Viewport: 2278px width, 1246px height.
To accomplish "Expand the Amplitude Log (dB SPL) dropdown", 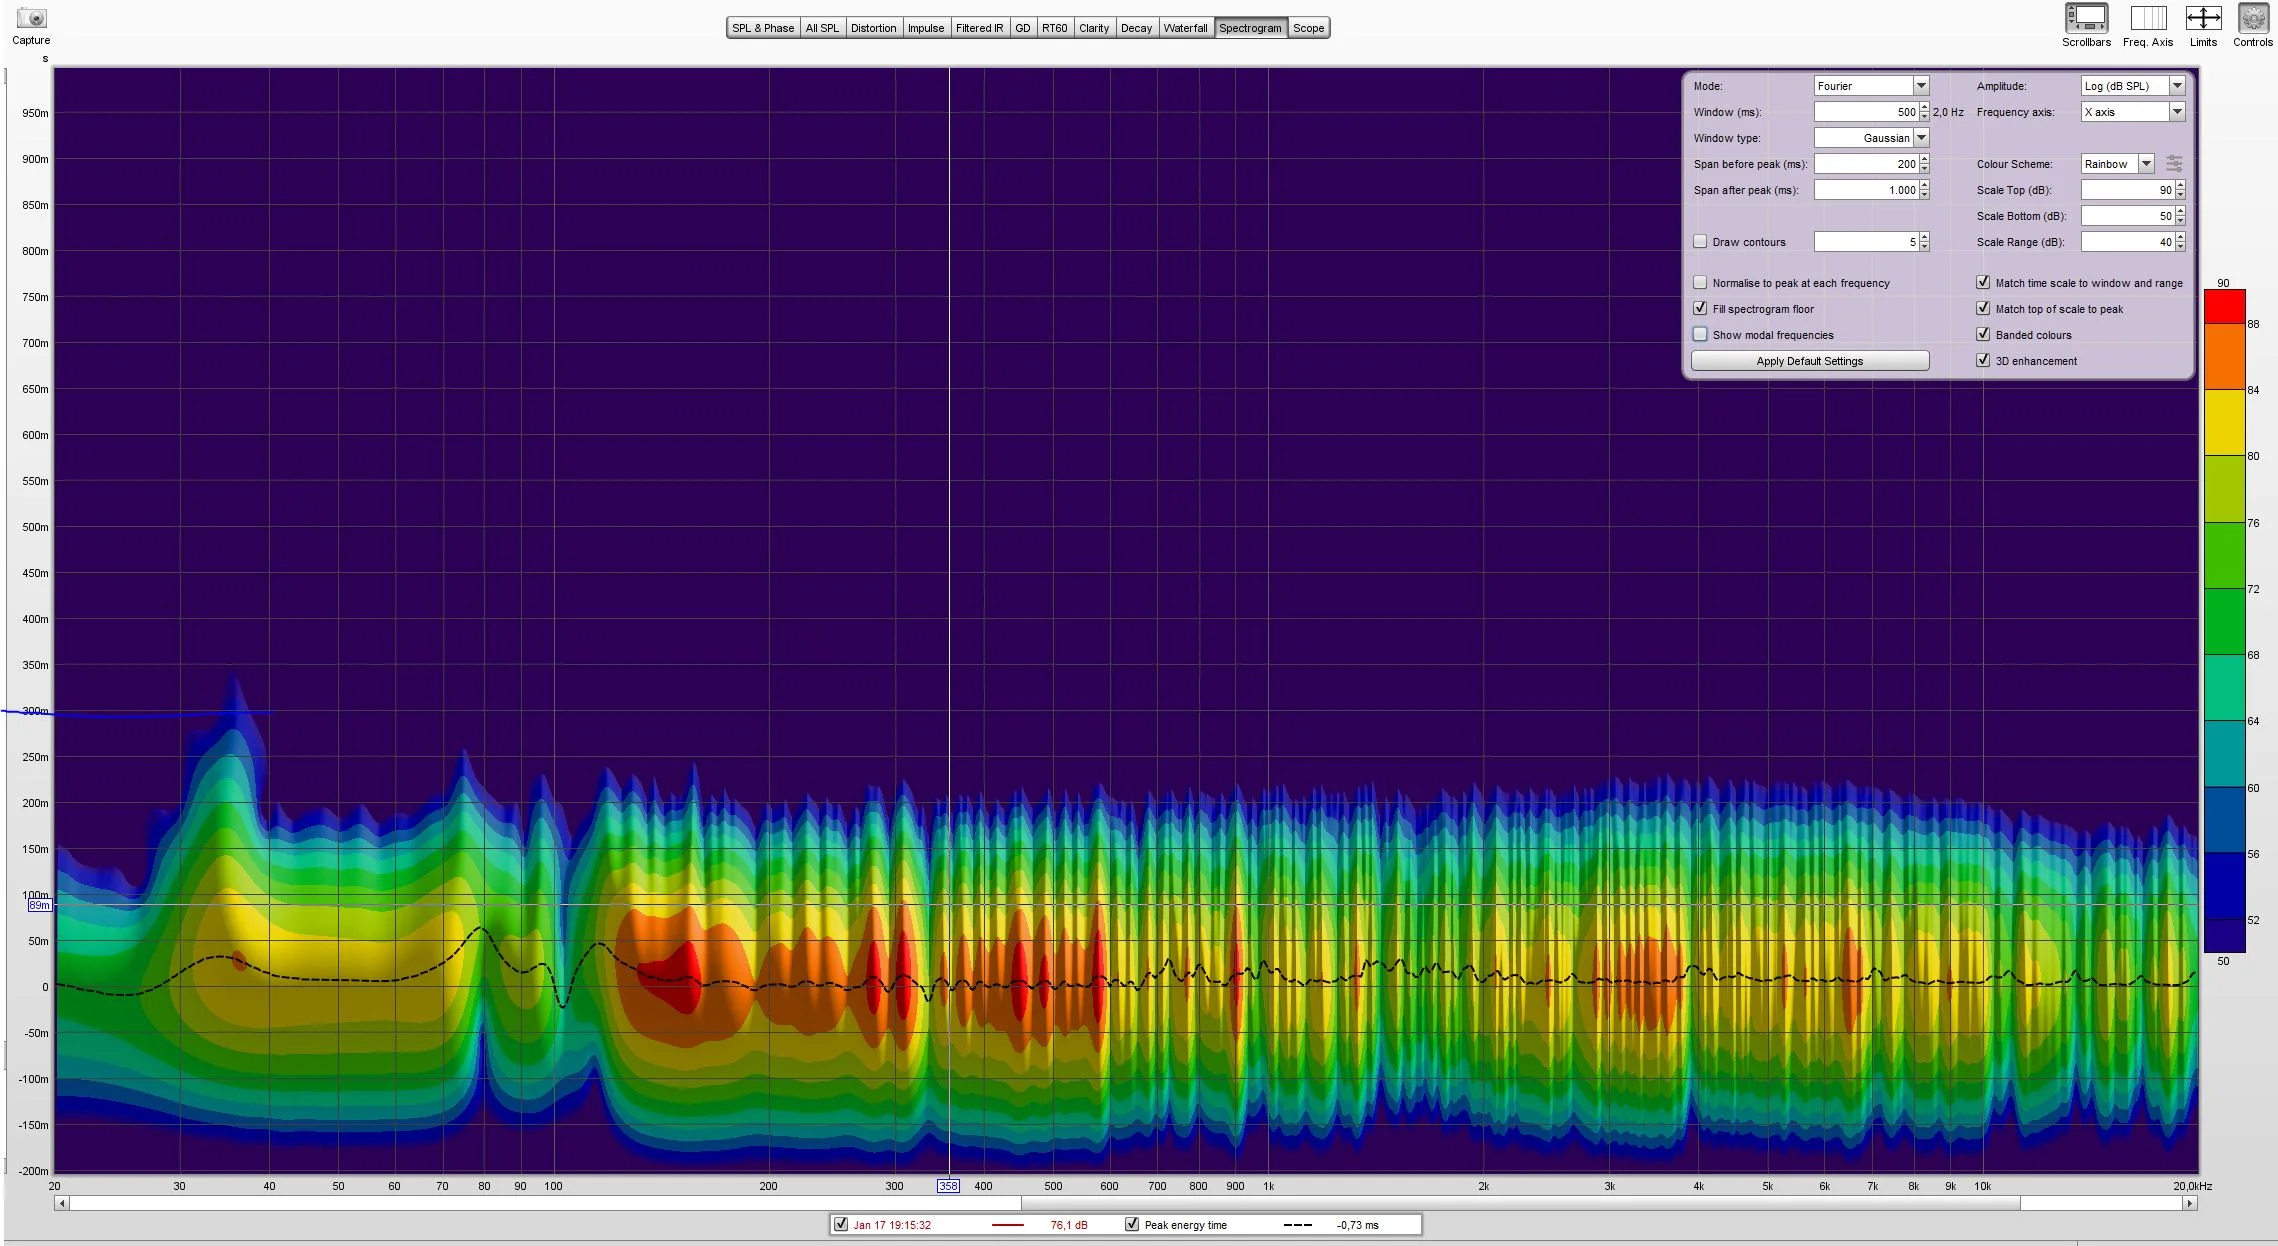I will tap(2132, 86).
